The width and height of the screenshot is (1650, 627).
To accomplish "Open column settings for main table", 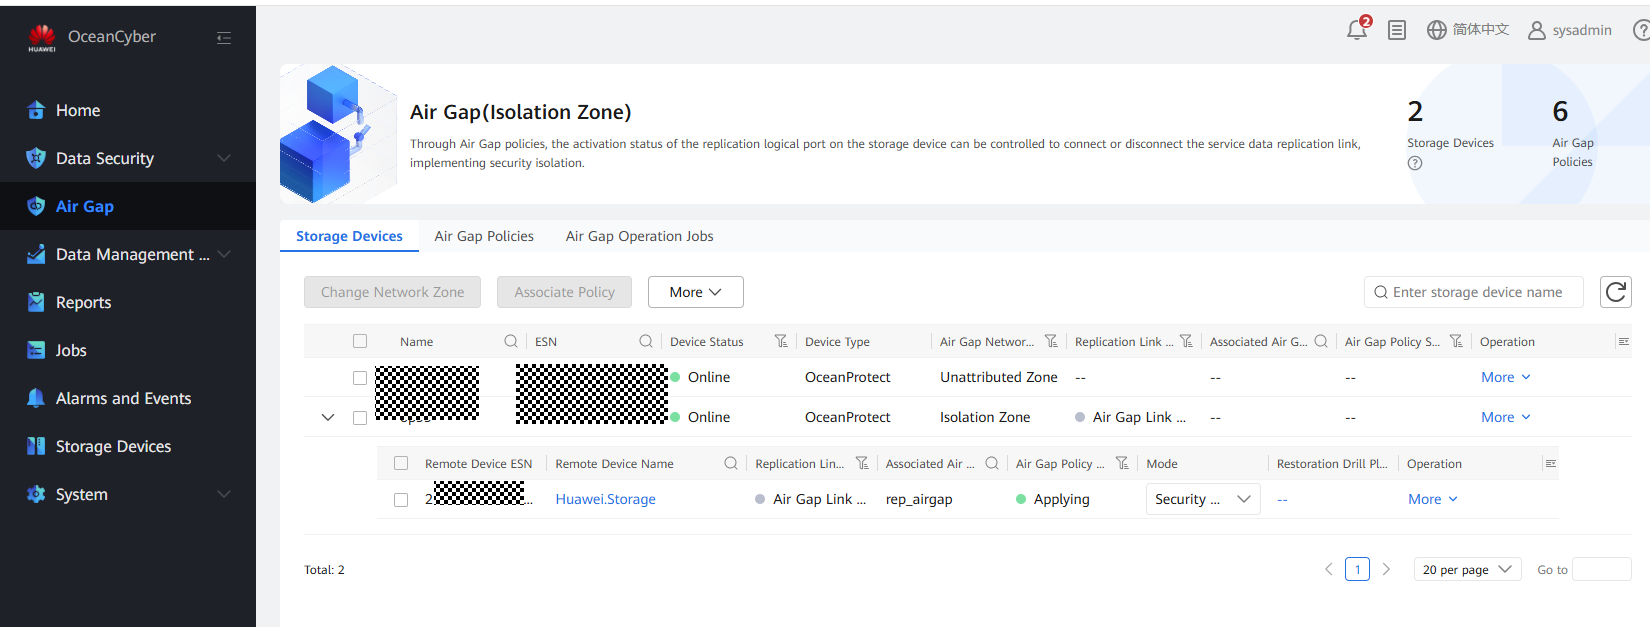I will click(1623, 341).
